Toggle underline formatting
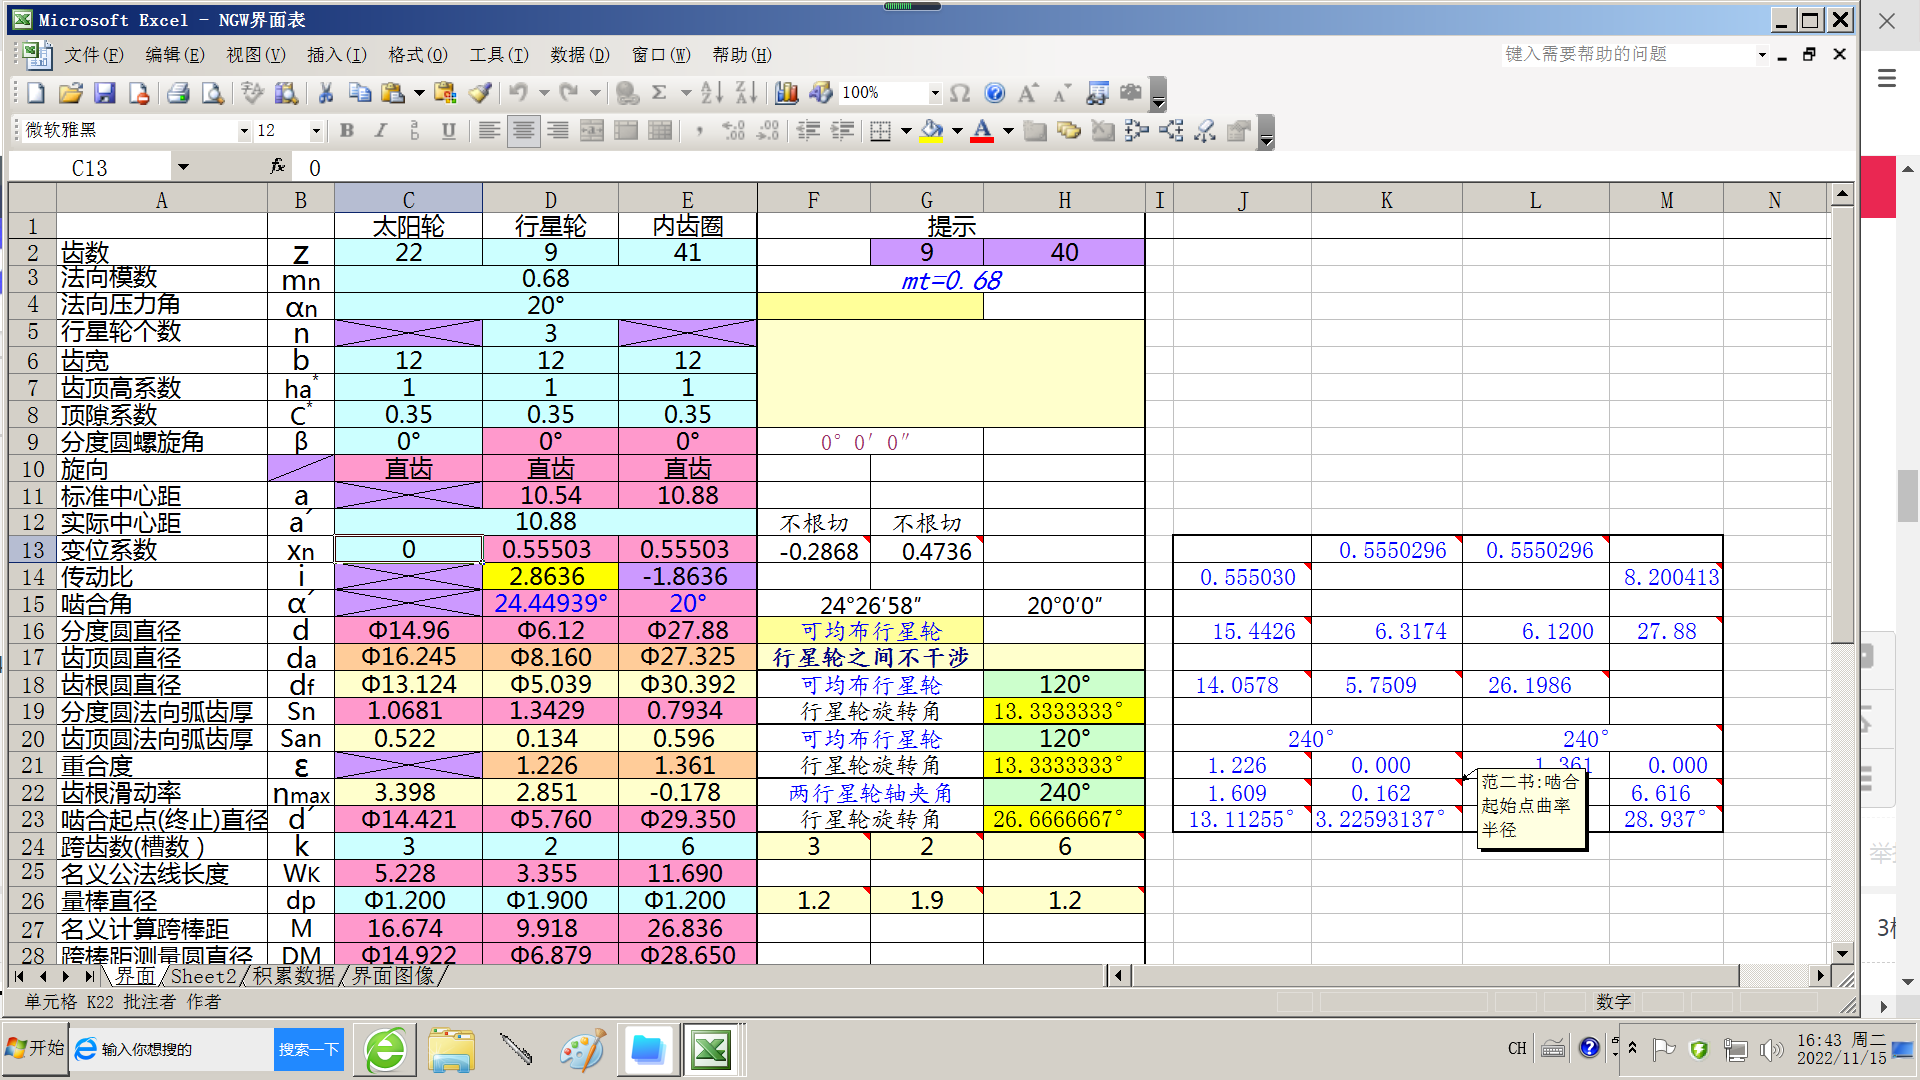This screenshot has width=1920, height=1080. coord(448,131)
